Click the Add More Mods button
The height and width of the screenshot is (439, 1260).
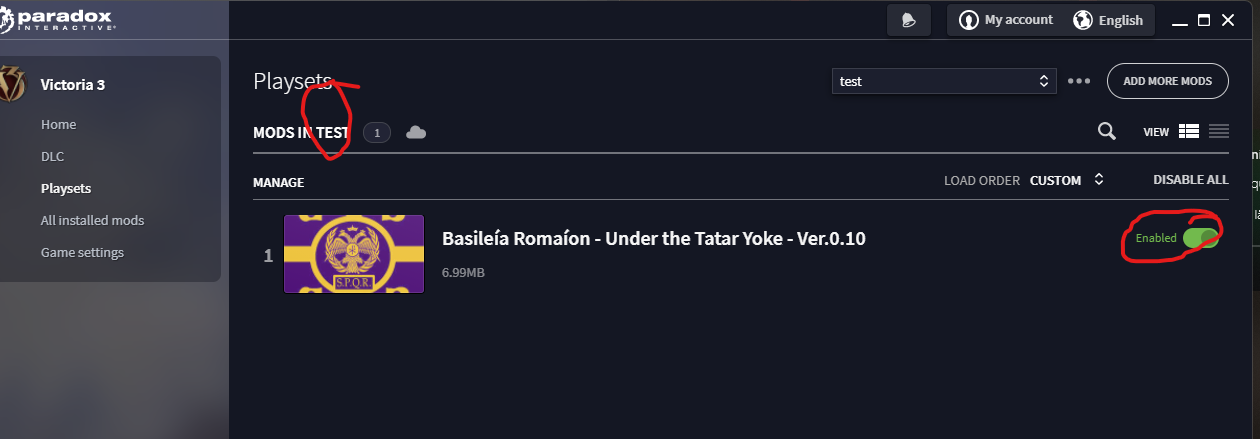1167,81
